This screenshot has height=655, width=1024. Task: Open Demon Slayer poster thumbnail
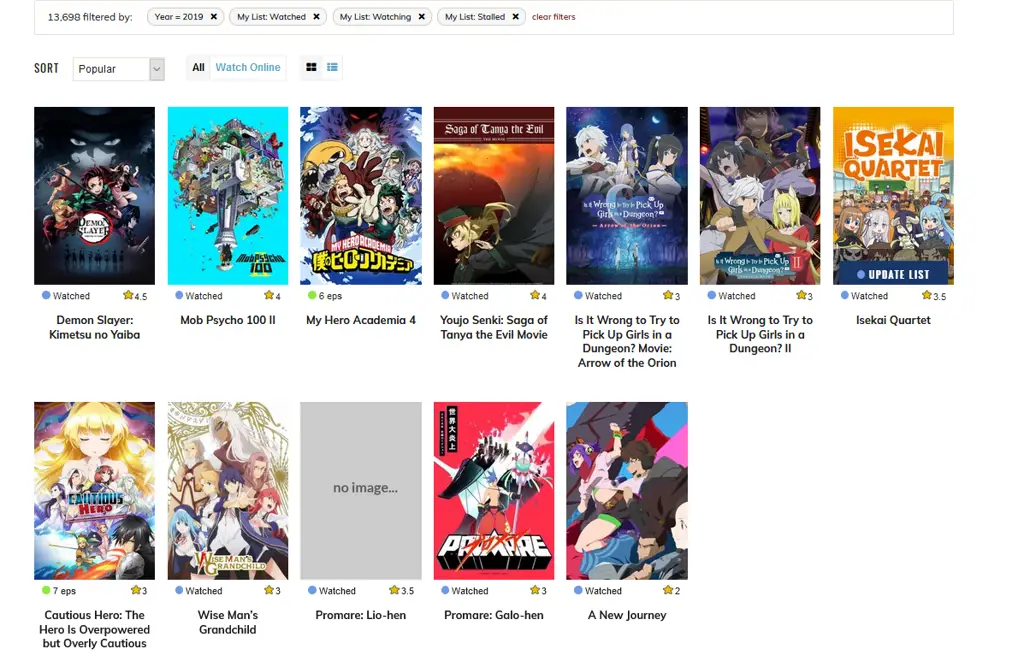click(x=95, y=196)
